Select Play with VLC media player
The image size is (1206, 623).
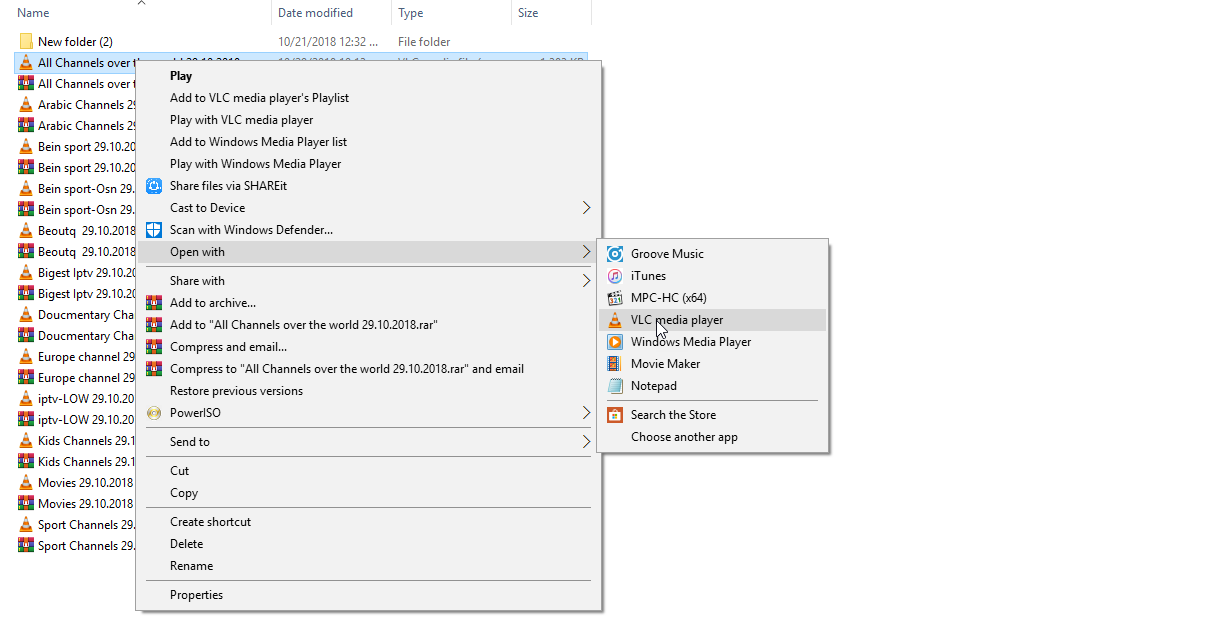(x=241, y=120)
